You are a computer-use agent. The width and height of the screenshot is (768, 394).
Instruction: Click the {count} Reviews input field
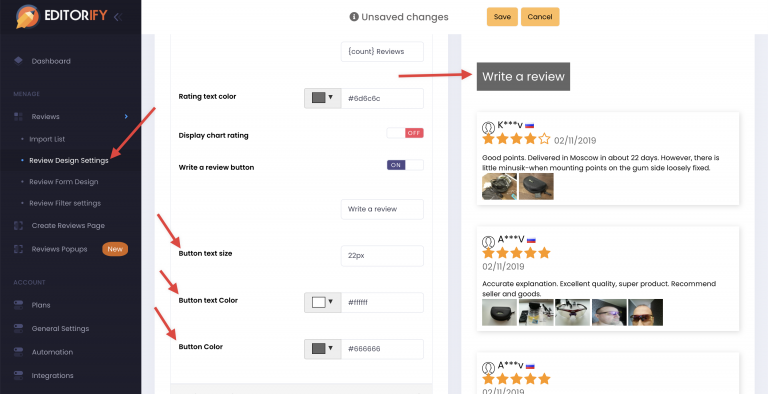(382, 51)
